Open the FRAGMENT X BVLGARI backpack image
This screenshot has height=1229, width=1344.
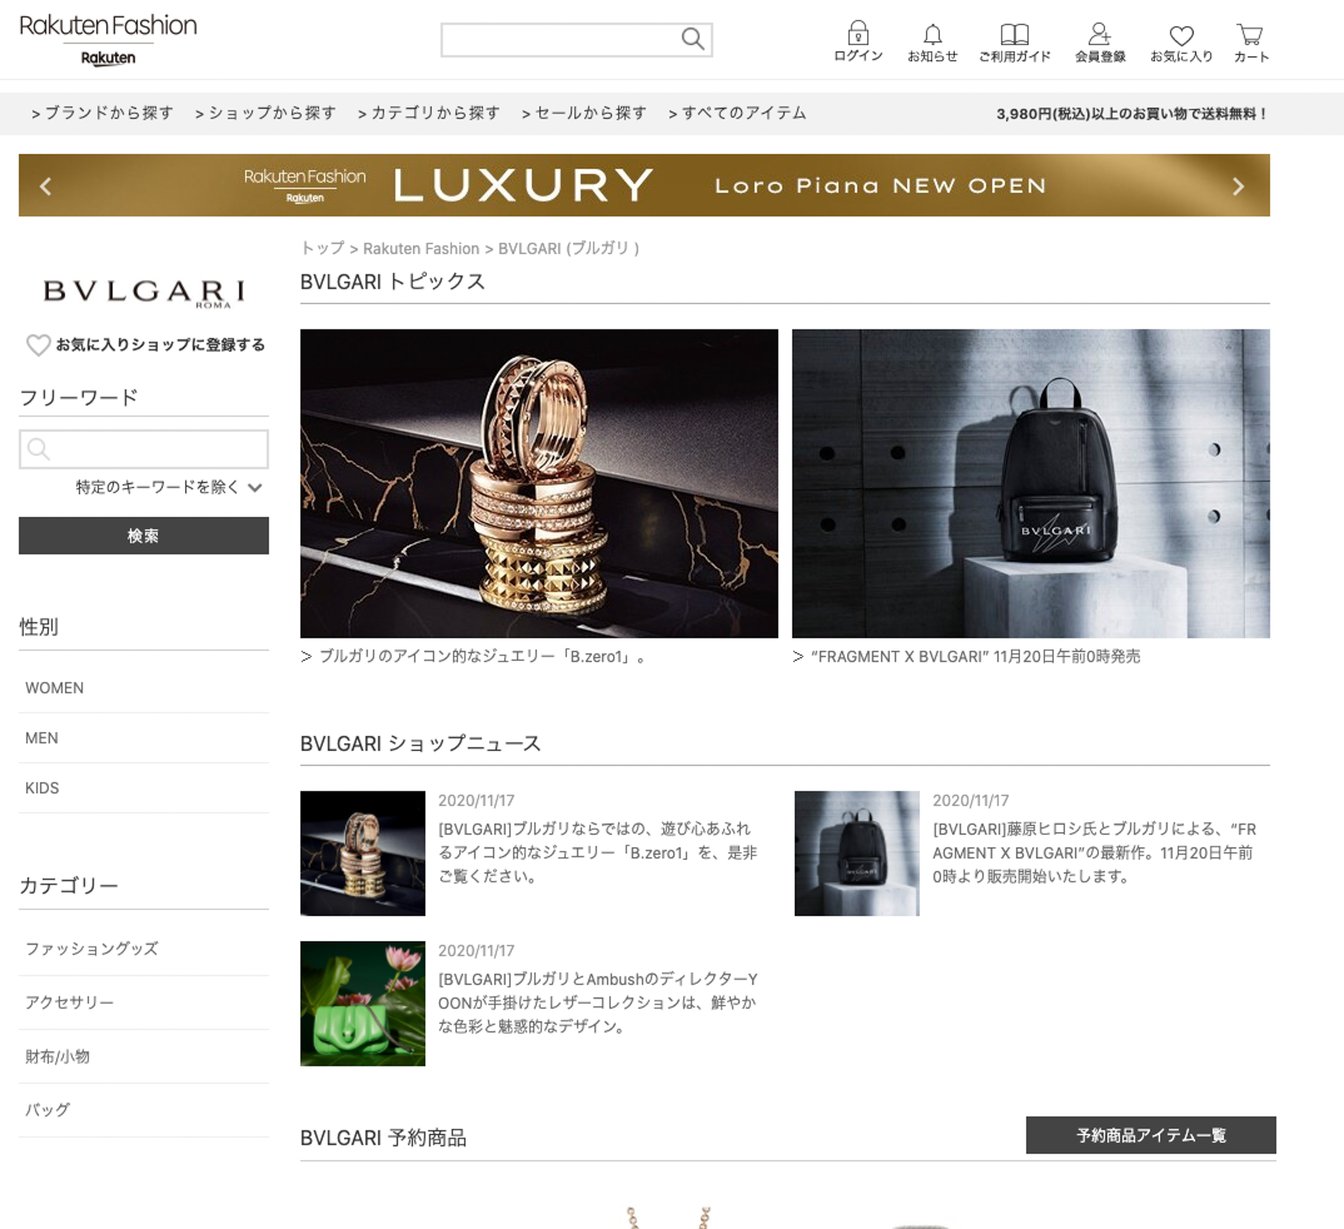tap(1031, 483)
